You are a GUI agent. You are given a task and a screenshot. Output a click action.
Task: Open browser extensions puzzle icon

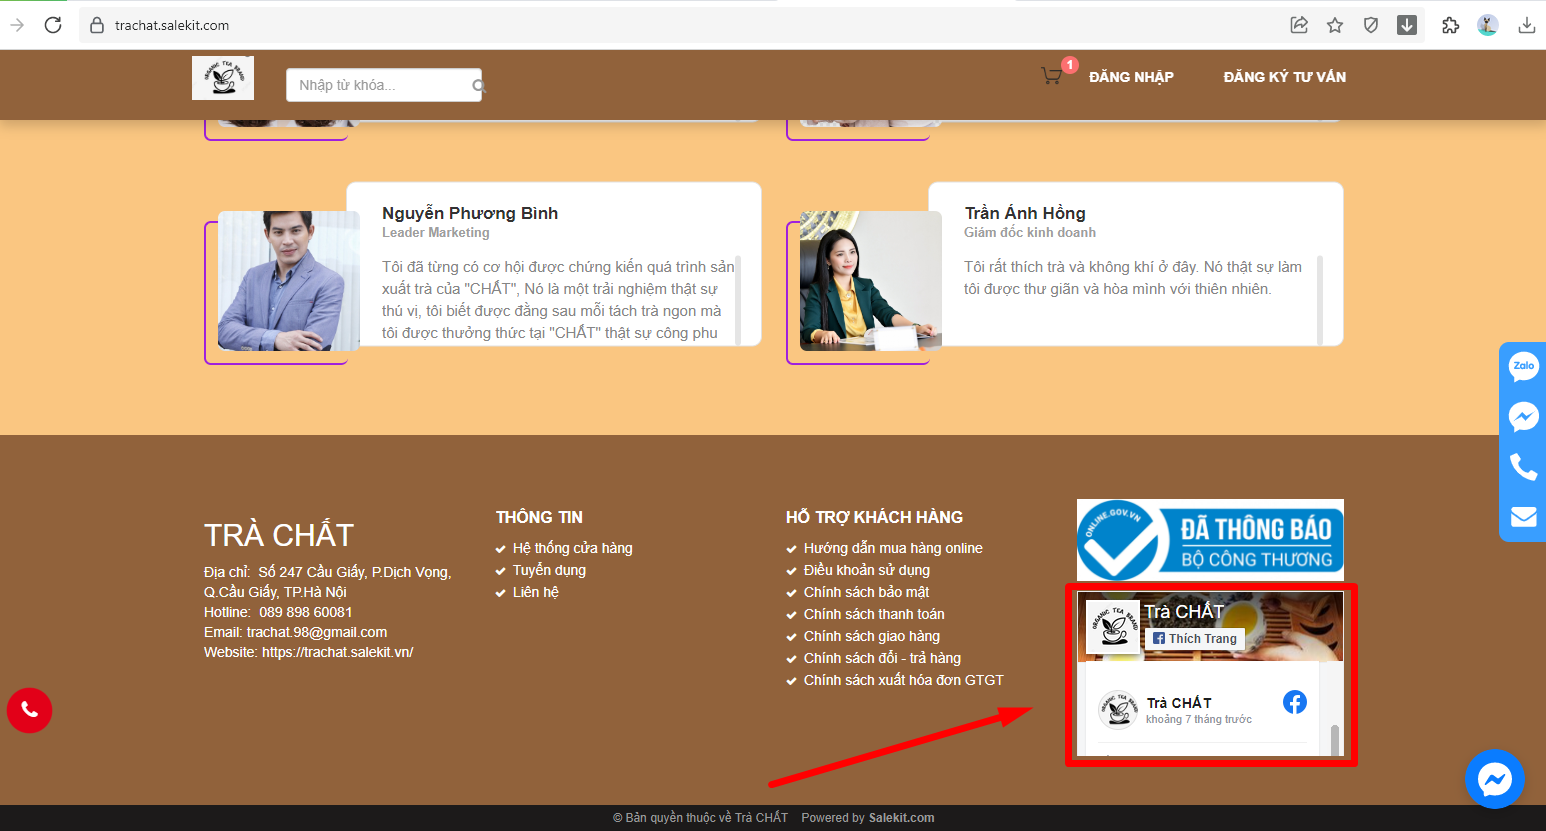1450,25
